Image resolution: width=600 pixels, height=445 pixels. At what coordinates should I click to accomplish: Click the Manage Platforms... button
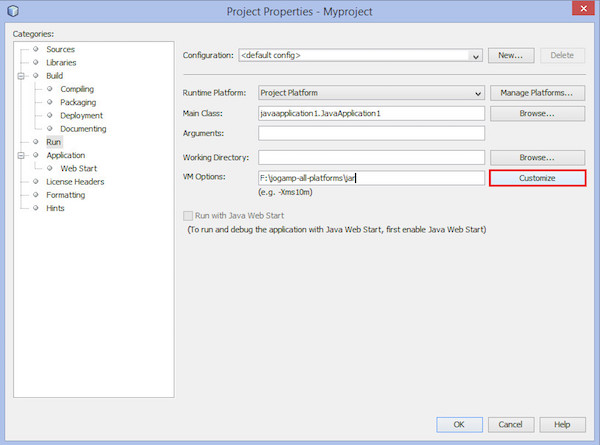537,93
